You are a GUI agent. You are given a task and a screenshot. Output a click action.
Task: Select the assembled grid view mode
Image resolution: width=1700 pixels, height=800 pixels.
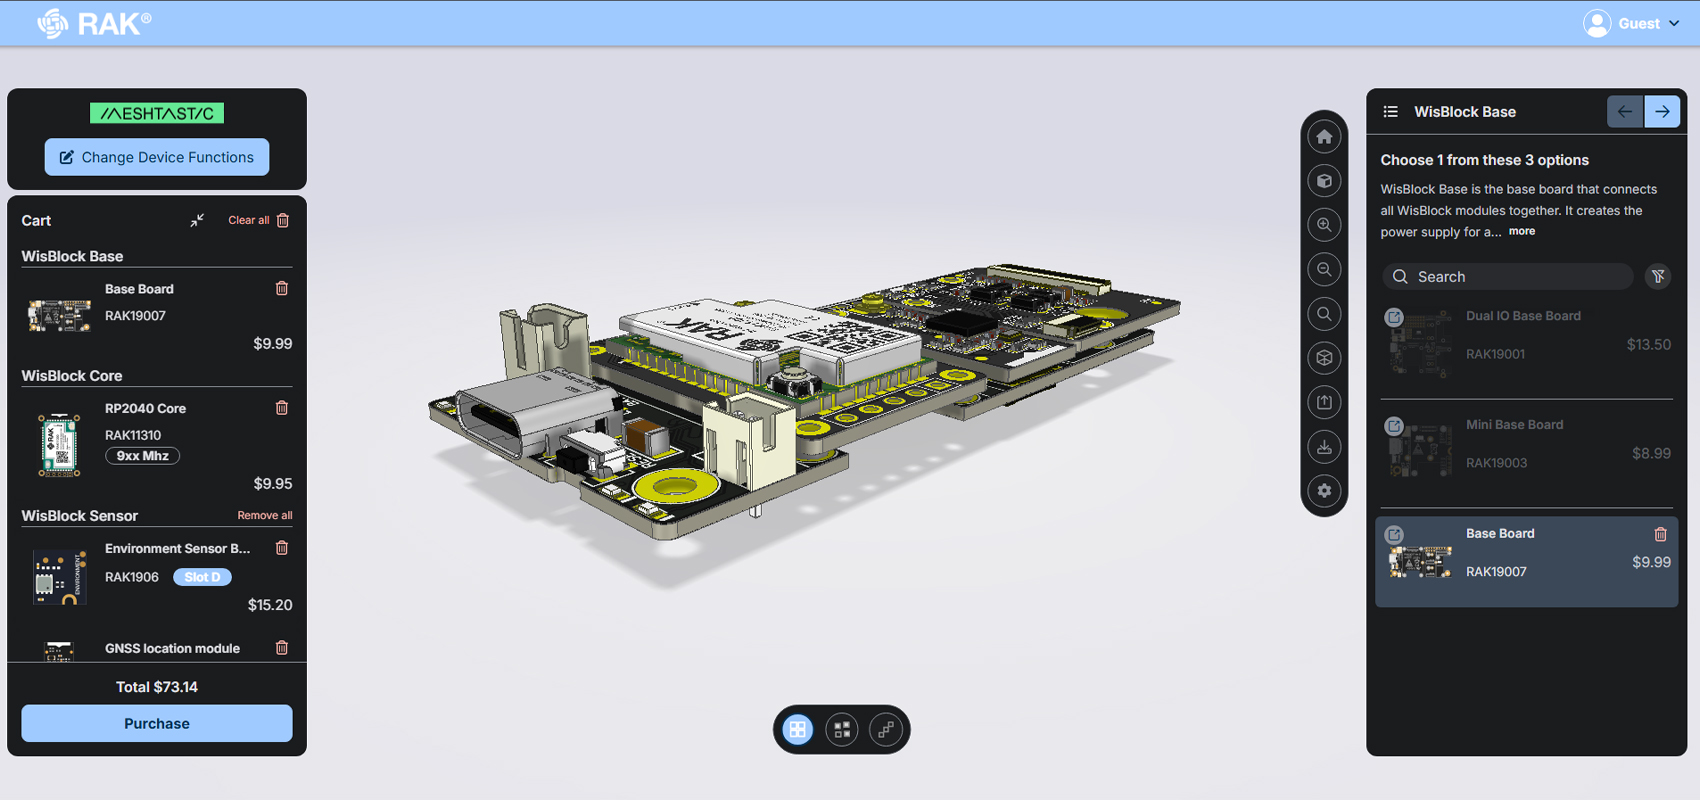tap(798, 730)
